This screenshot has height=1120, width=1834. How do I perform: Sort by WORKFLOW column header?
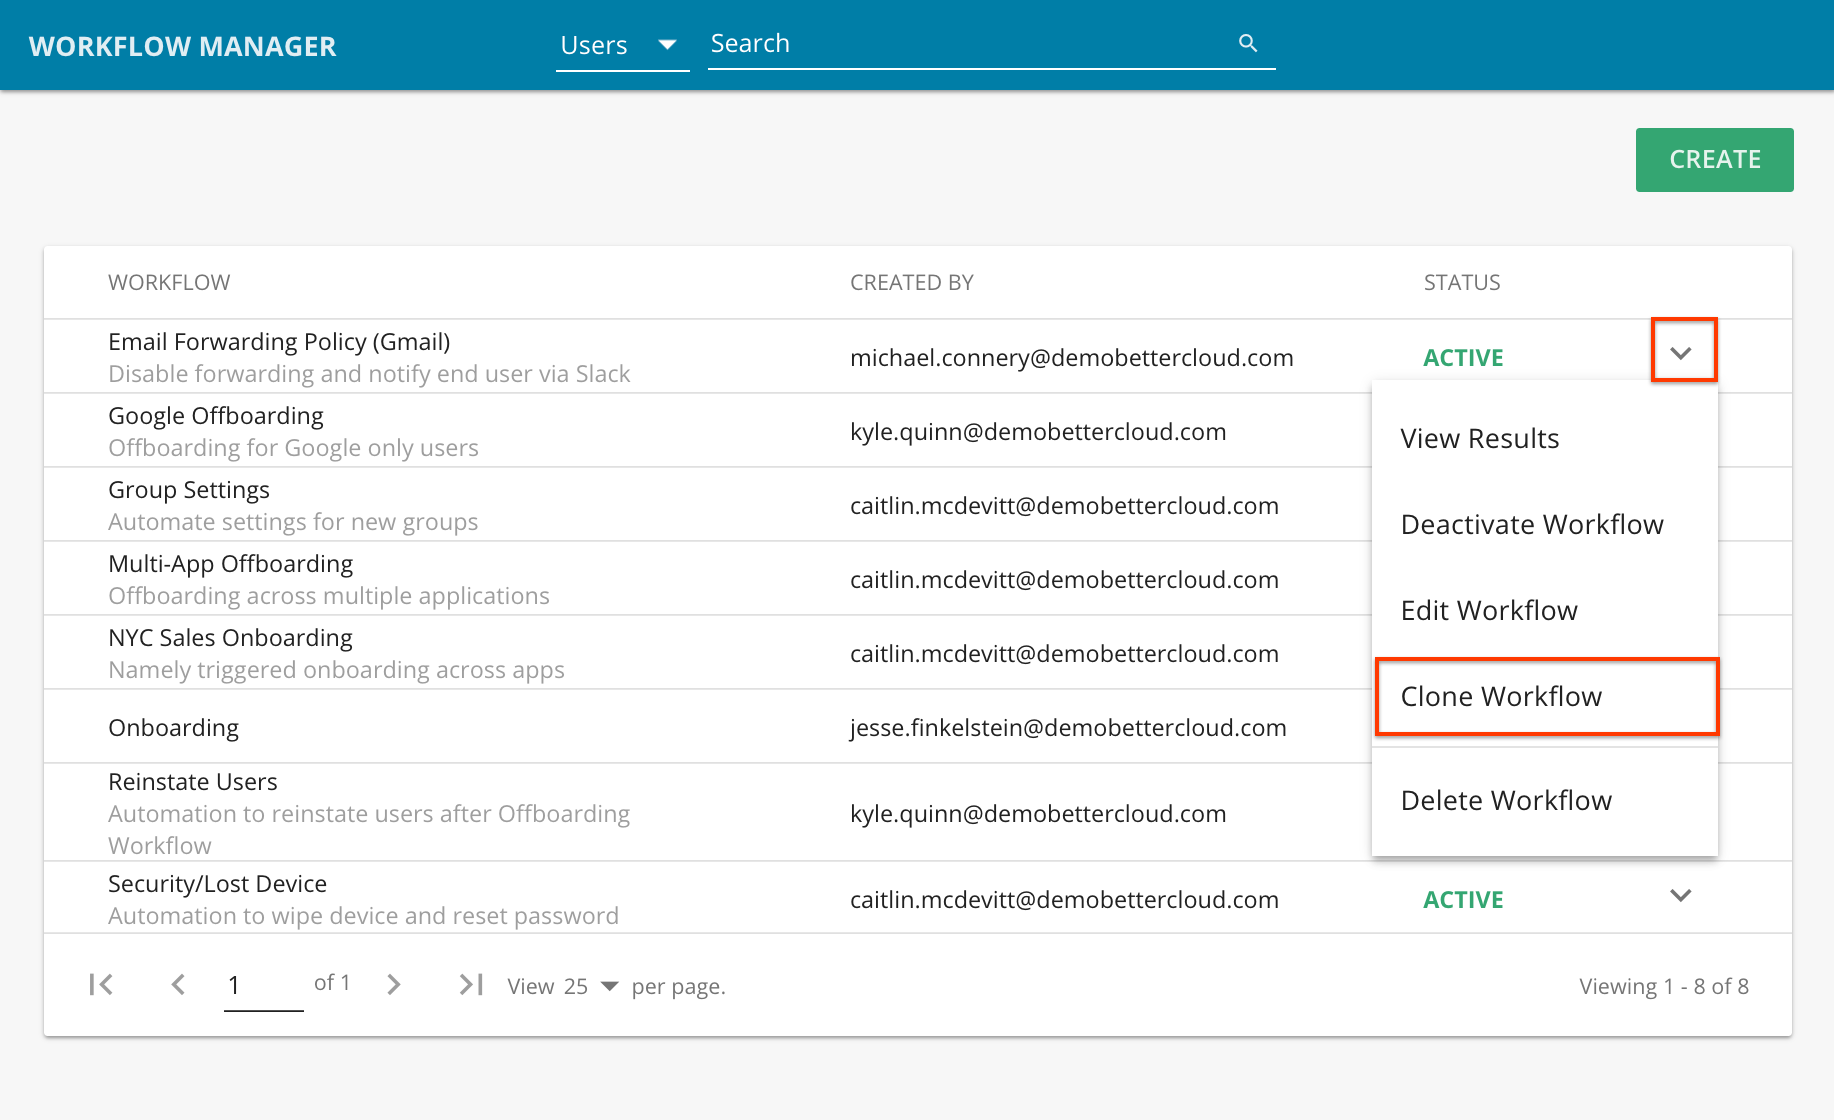pyautogui.click(x=169, y=283)
